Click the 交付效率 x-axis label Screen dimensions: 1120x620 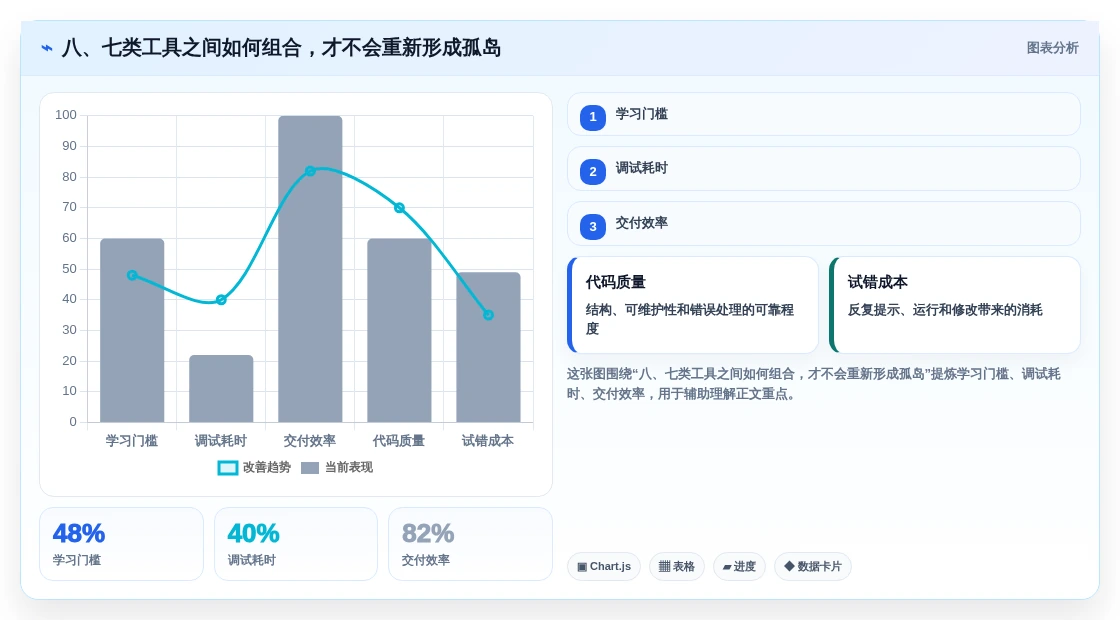(x=310, y=441)
